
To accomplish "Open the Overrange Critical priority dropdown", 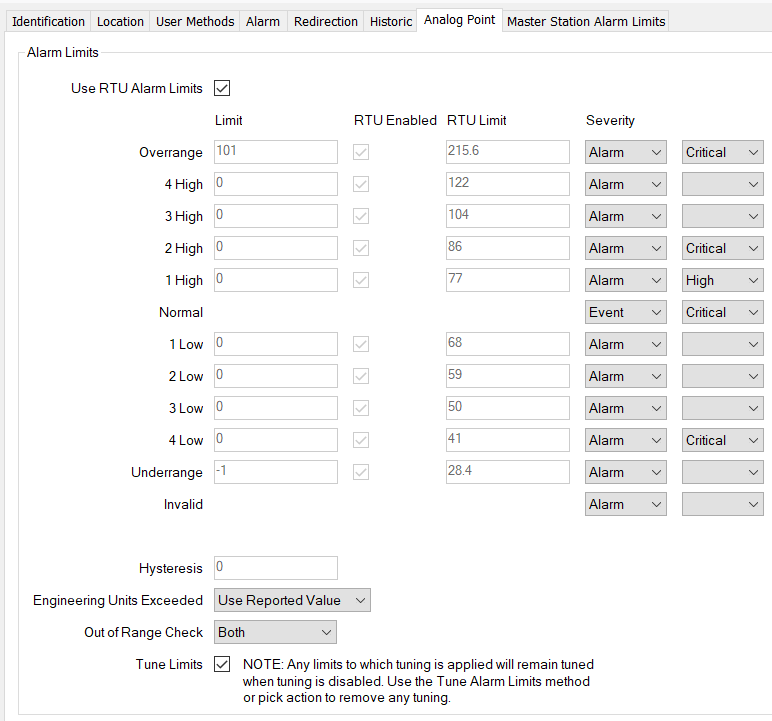I will [x=722, y=152].
